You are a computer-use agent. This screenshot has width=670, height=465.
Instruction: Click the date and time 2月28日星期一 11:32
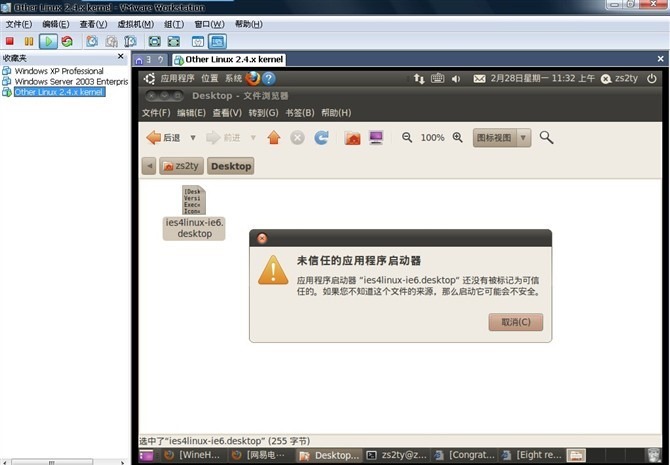[x=542, y=79]
